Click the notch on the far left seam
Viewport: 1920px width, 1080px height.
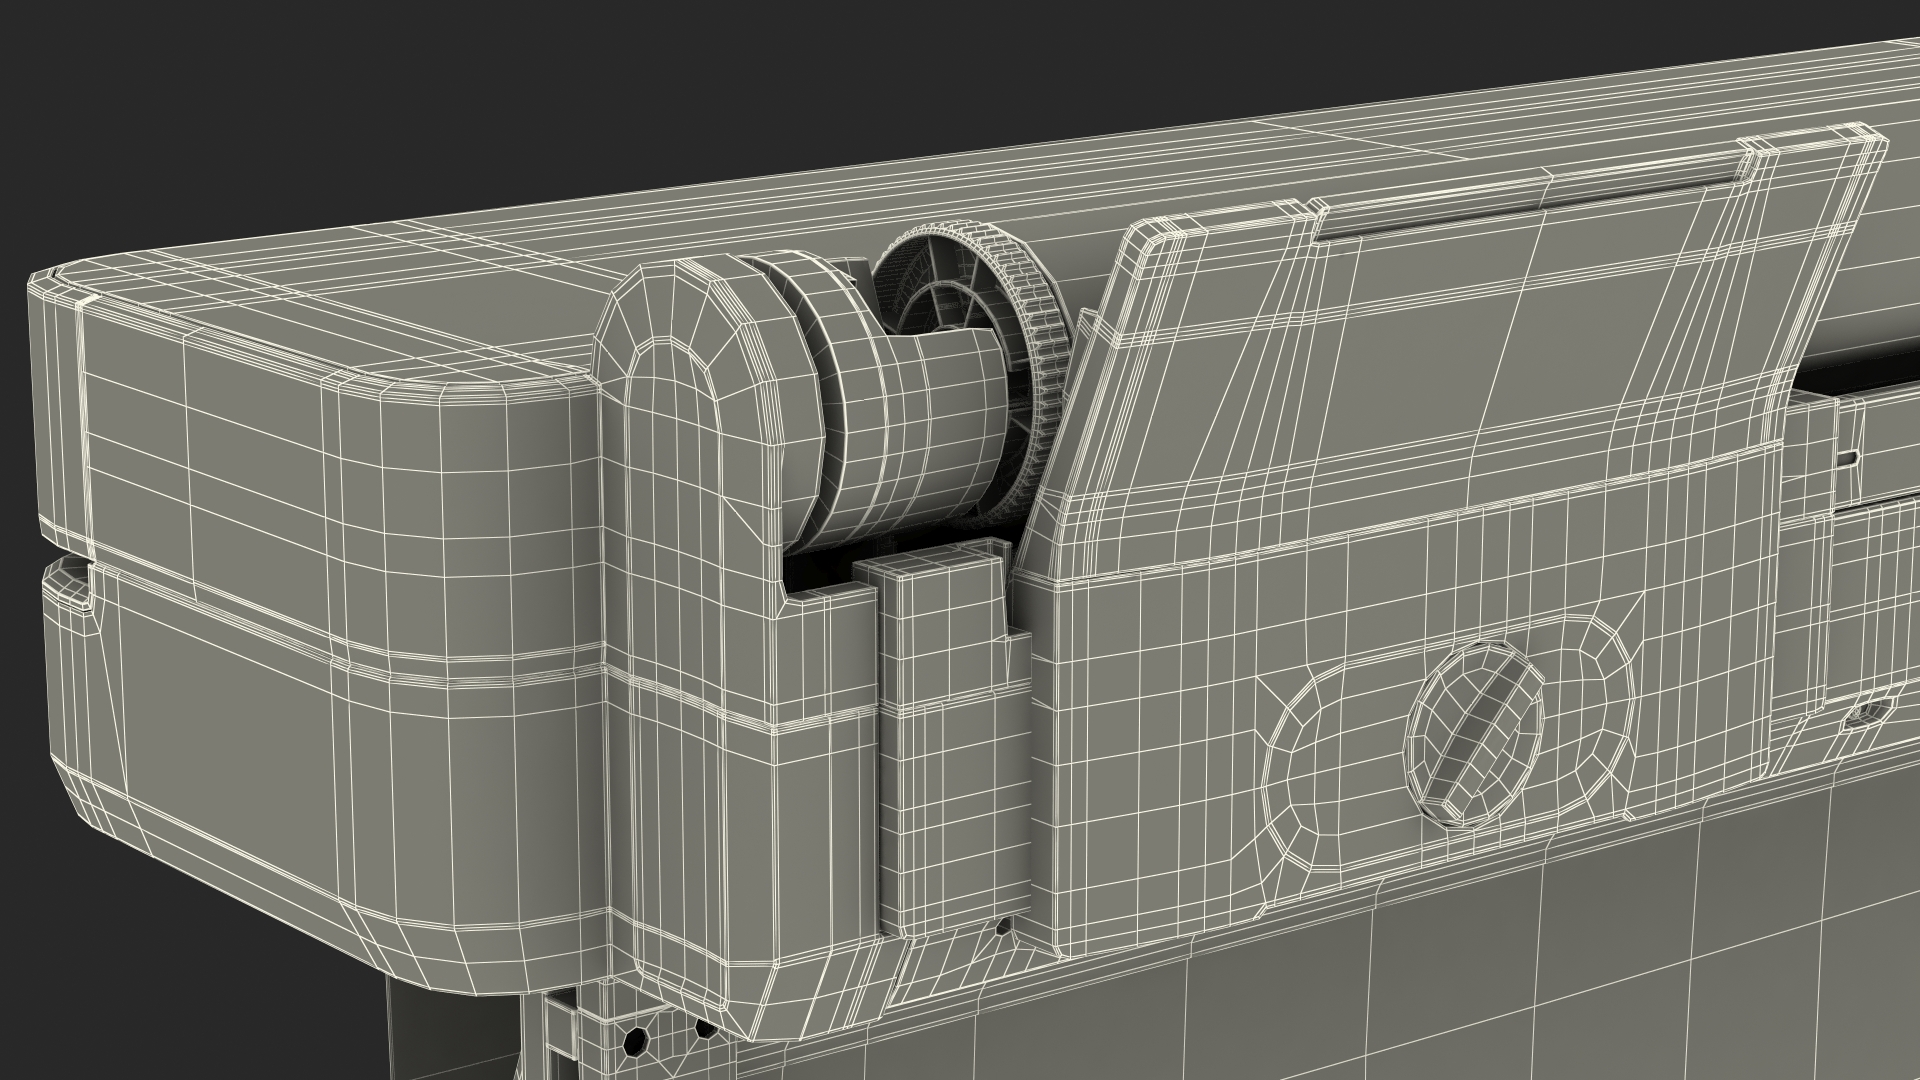coord(72,580)
